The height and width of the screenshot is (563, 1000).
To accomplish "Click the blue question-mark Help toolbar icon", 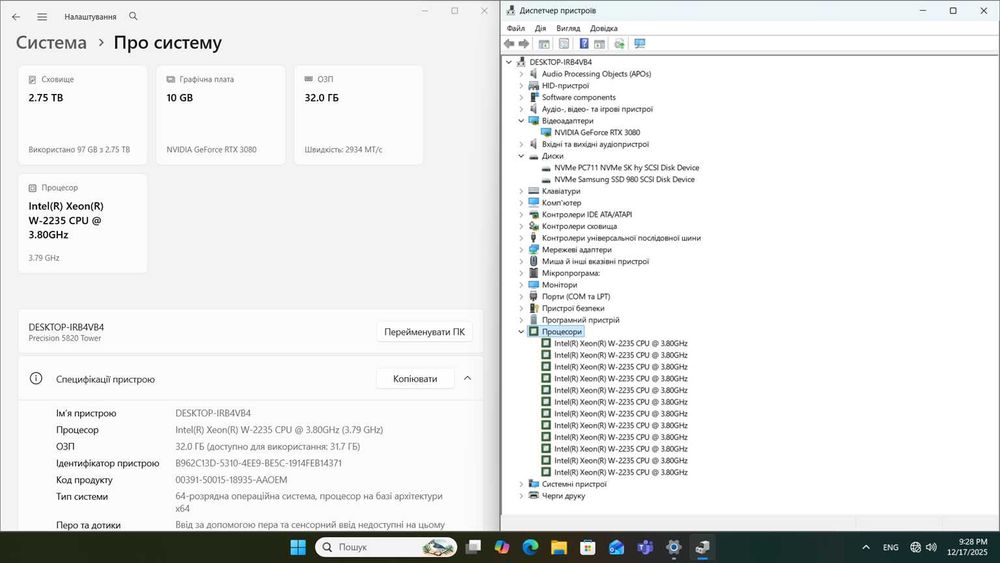I will (x=584, y=43).
